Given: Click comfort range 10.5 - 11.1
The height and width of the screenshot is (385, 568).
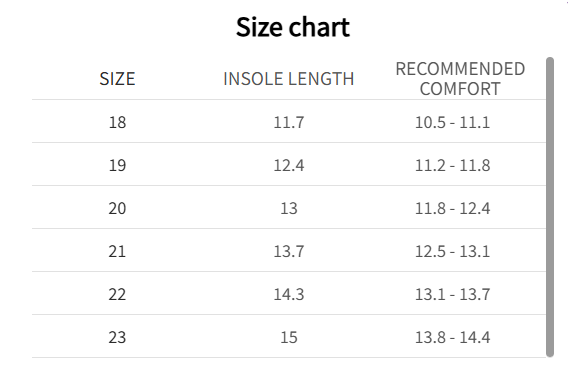Looking at the screenshot, I should pos(452,122).
